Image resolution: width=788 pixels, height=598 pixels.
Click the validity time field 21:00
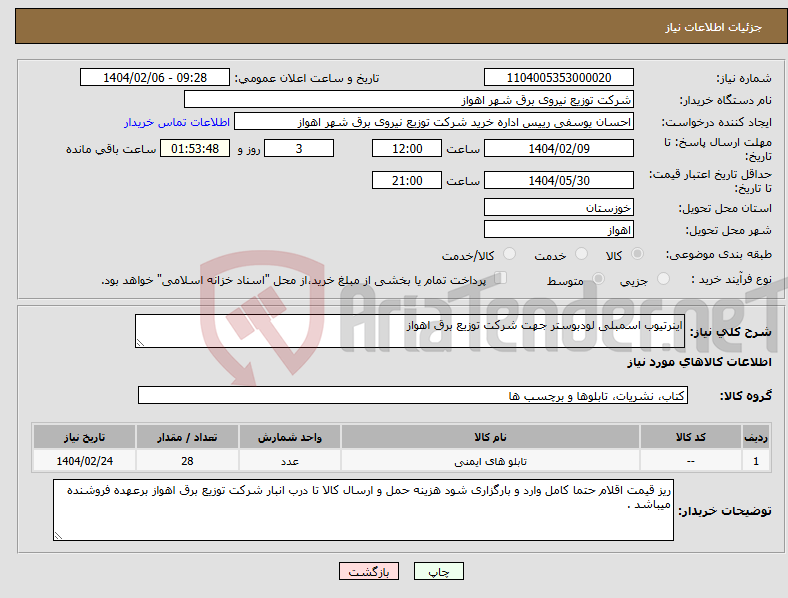(407, 180)
